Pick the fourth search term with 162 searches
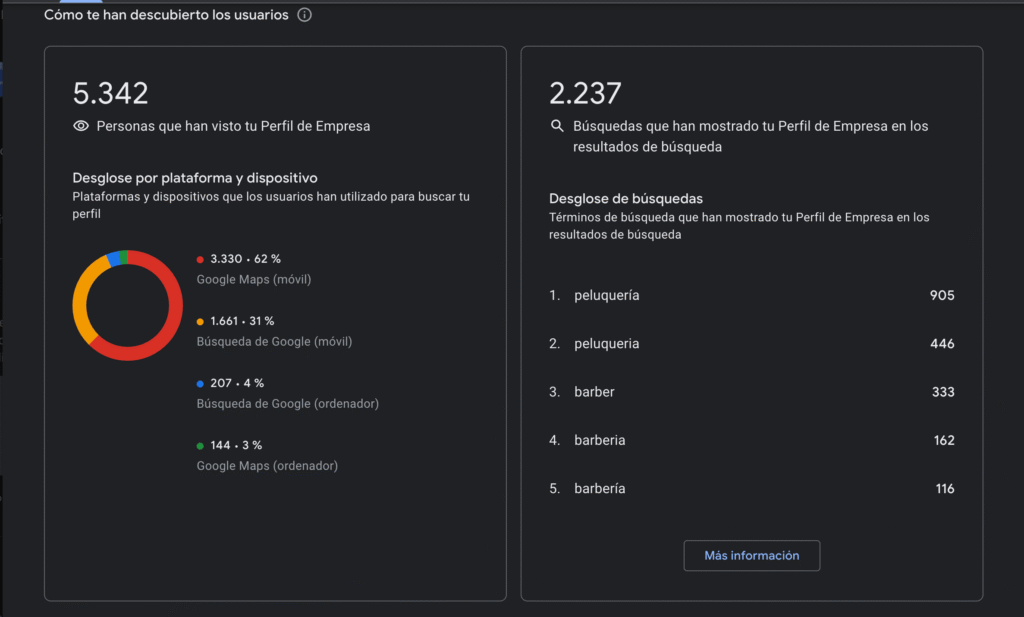Screen dimensions: 1024x617 coord(600,440)
